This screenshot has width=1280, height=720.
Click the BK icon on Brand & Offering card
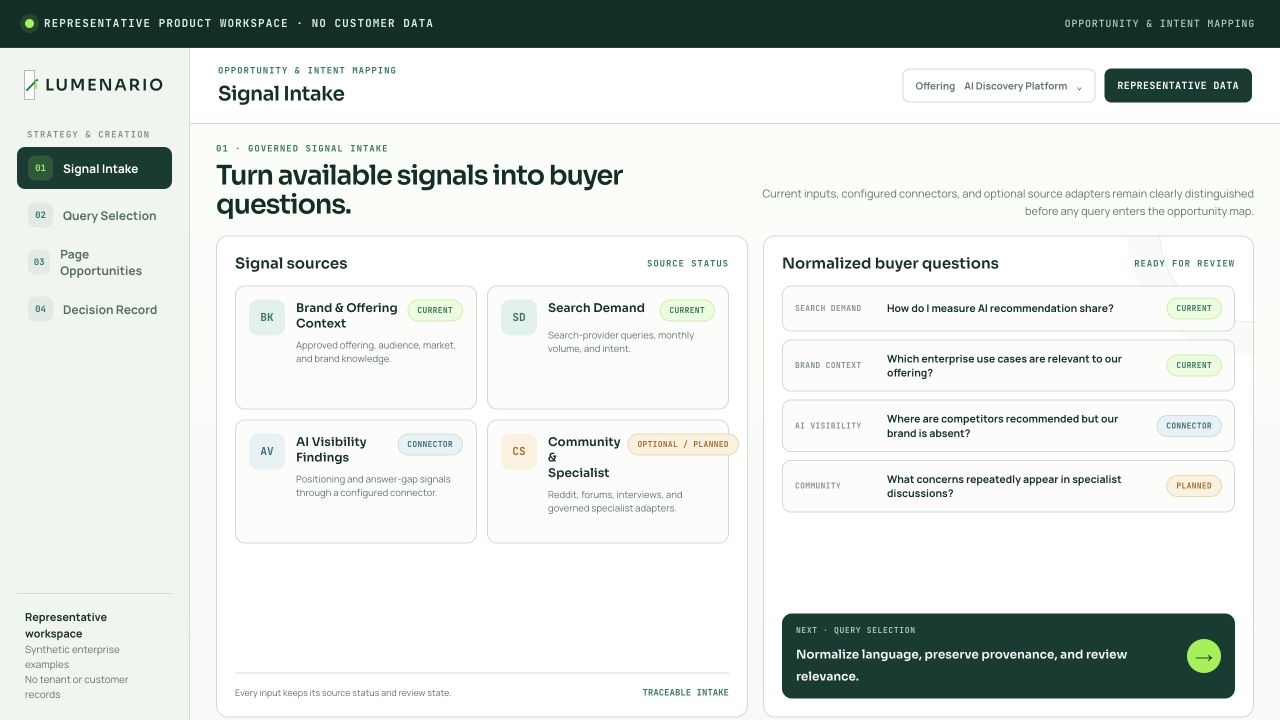(x=267, y=318)
